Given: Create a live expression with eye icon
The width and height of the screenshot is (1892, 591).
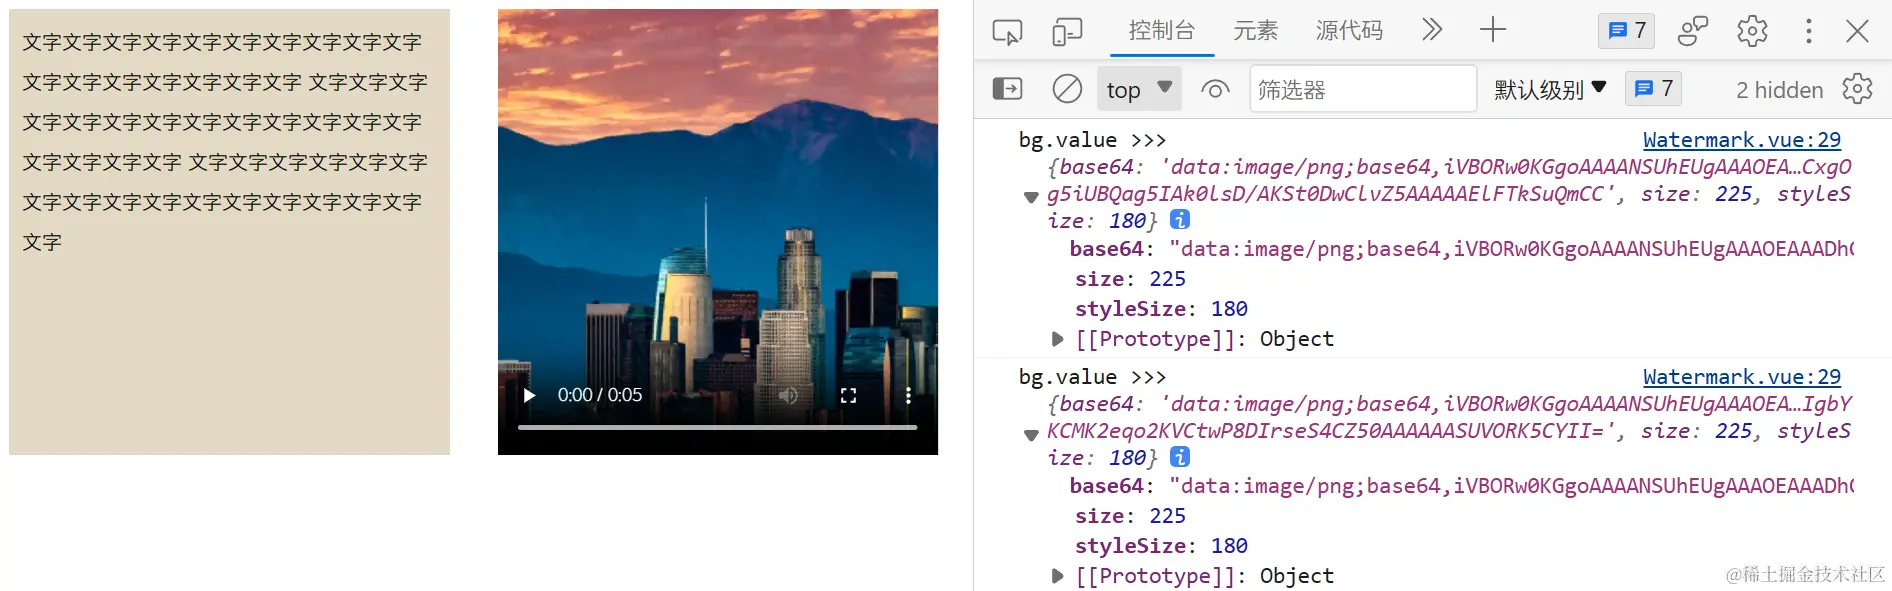Looking at the screenshot, I should pyautogui.click(x=1215, y=89).
